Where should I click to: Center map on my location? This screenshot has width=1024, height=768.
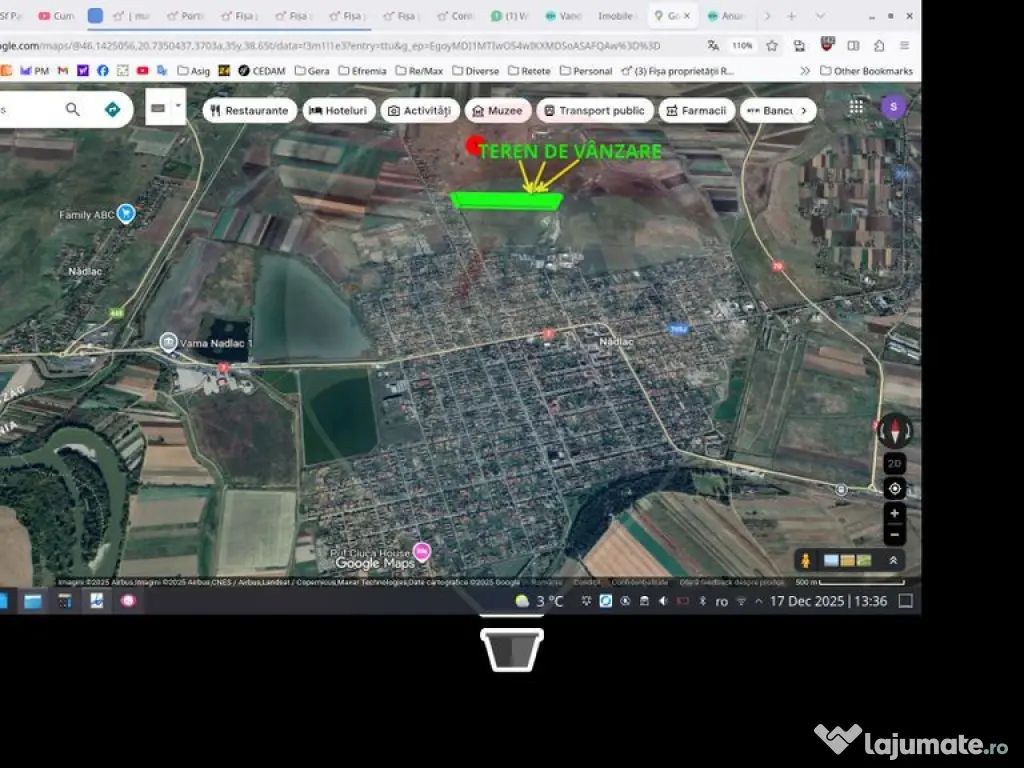point(894,488)
